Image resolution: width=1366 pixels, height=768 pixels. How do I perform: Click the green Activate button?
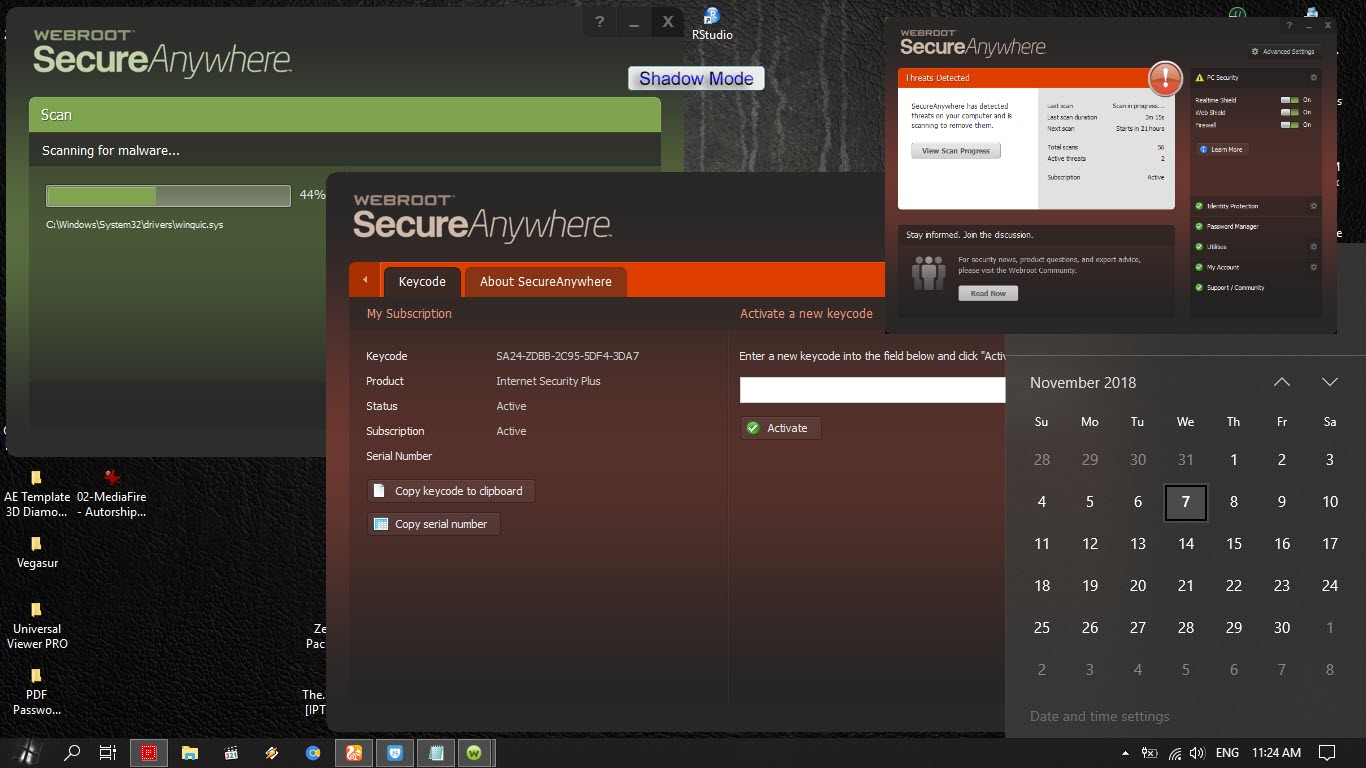(781, 428)
